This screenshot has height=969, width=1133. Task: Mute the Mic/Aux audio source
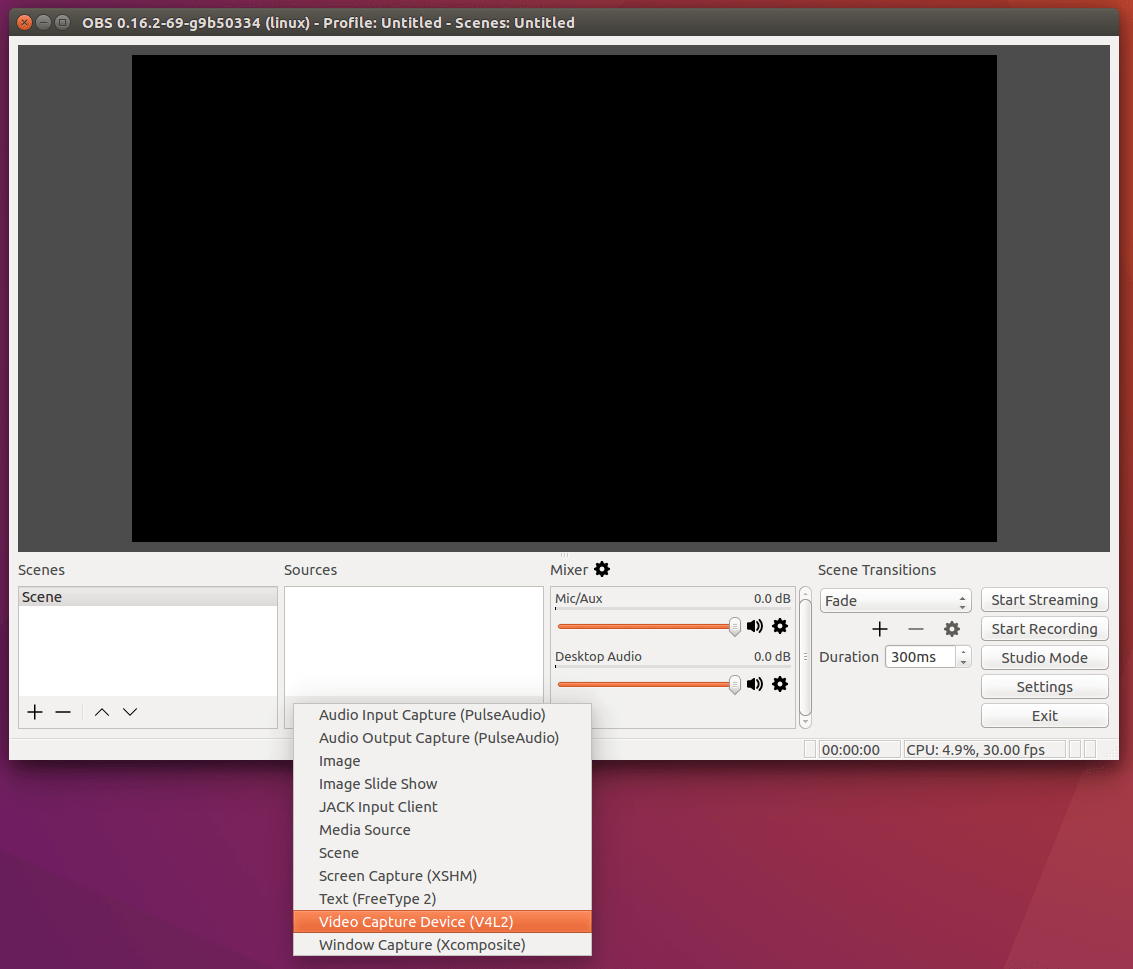(755, 626)
